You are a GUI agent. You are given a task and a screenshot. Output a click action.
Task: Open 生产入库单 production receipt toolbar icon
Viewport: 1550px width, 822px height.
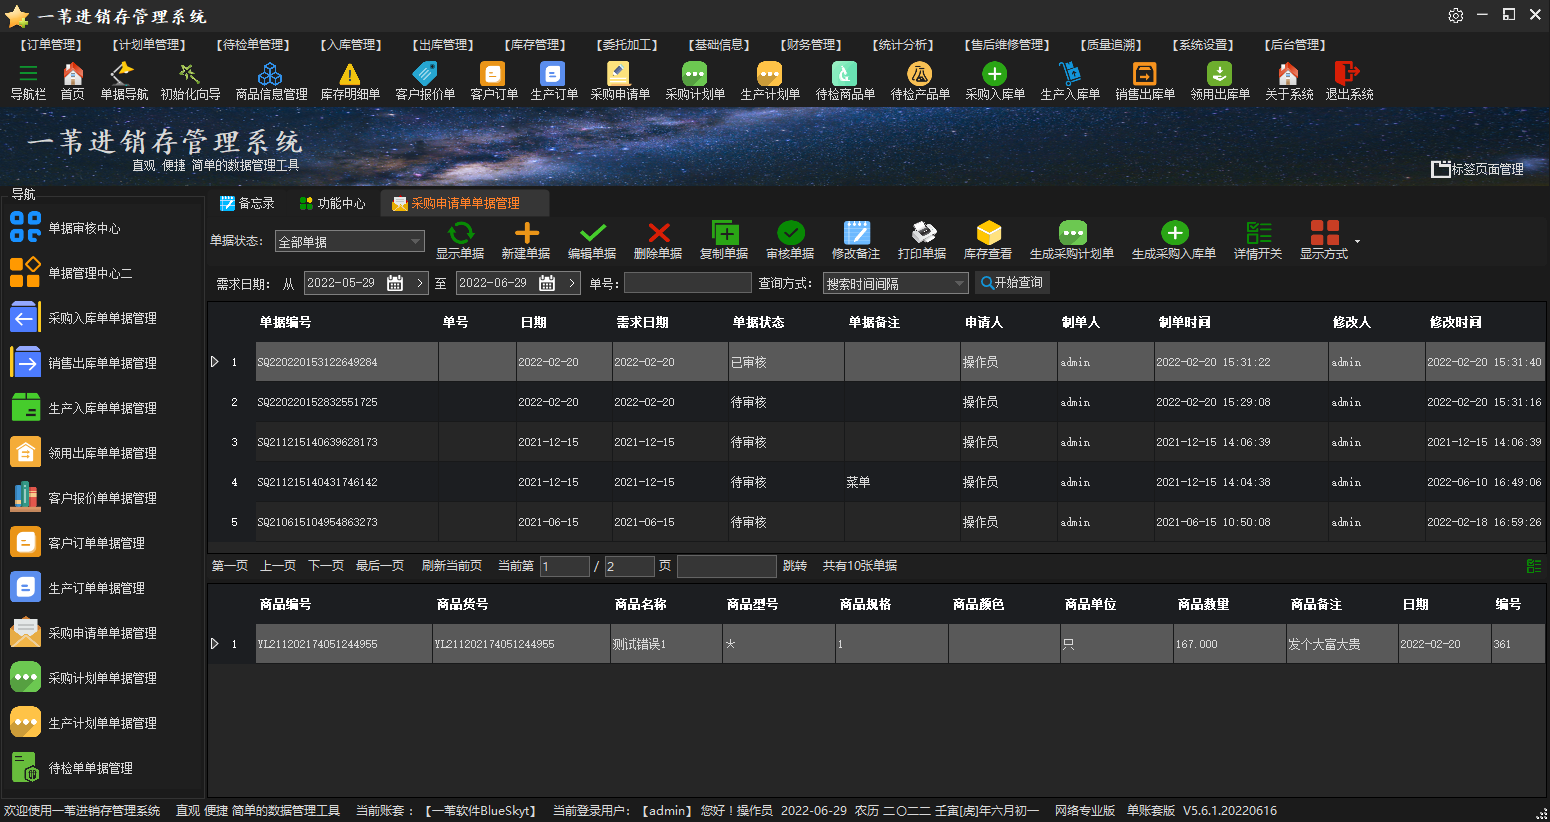pos(1070,81)
